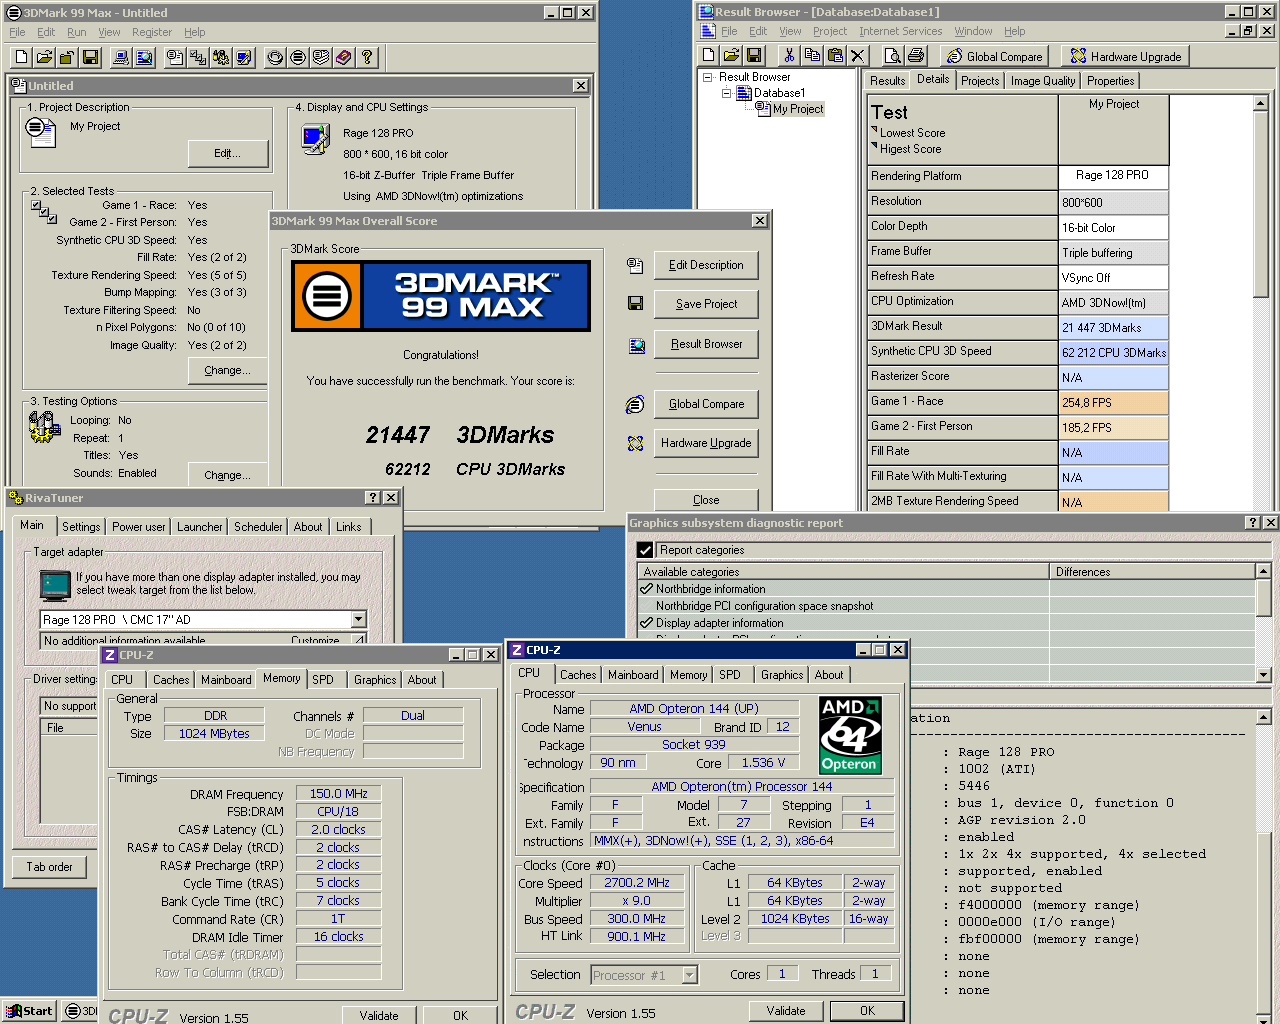Switch to Projects tab in Result Browser

(980, 81)
